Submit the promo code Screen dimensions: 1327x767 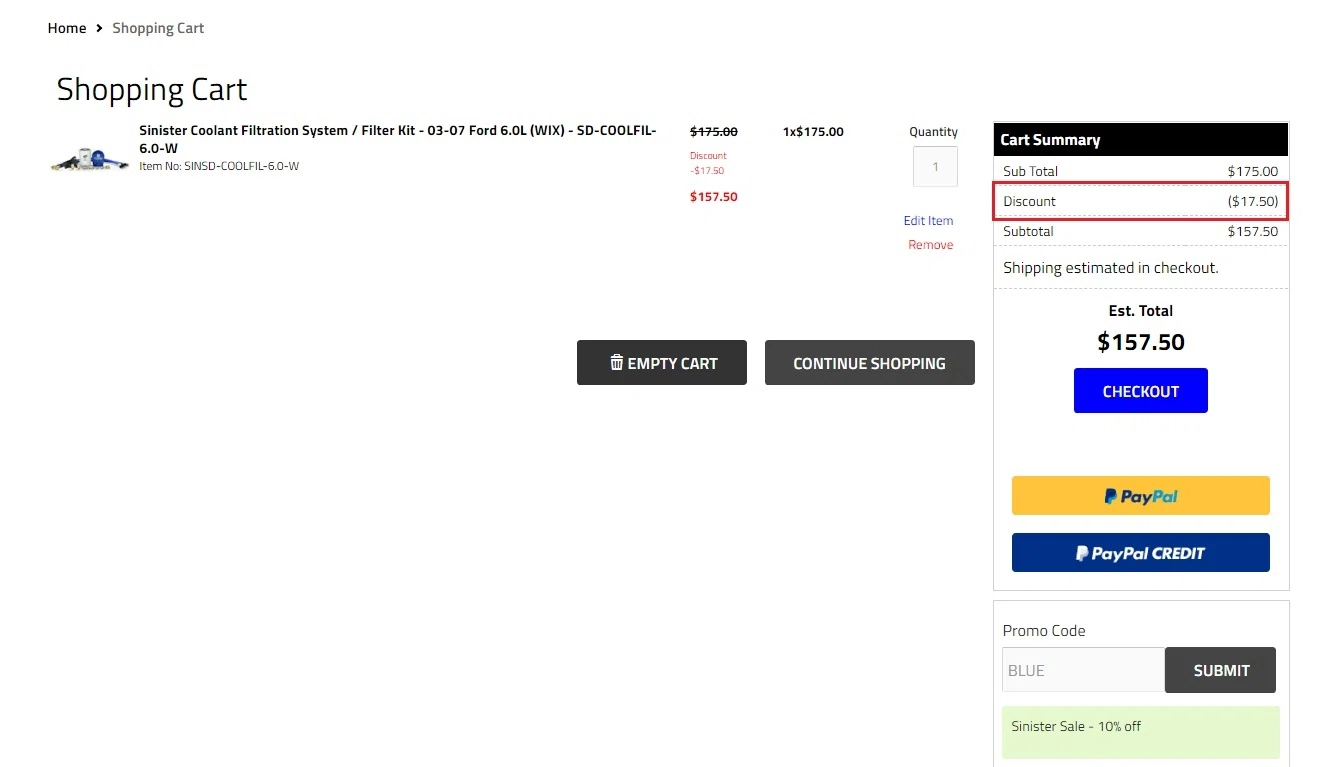tap(1220, 670)
